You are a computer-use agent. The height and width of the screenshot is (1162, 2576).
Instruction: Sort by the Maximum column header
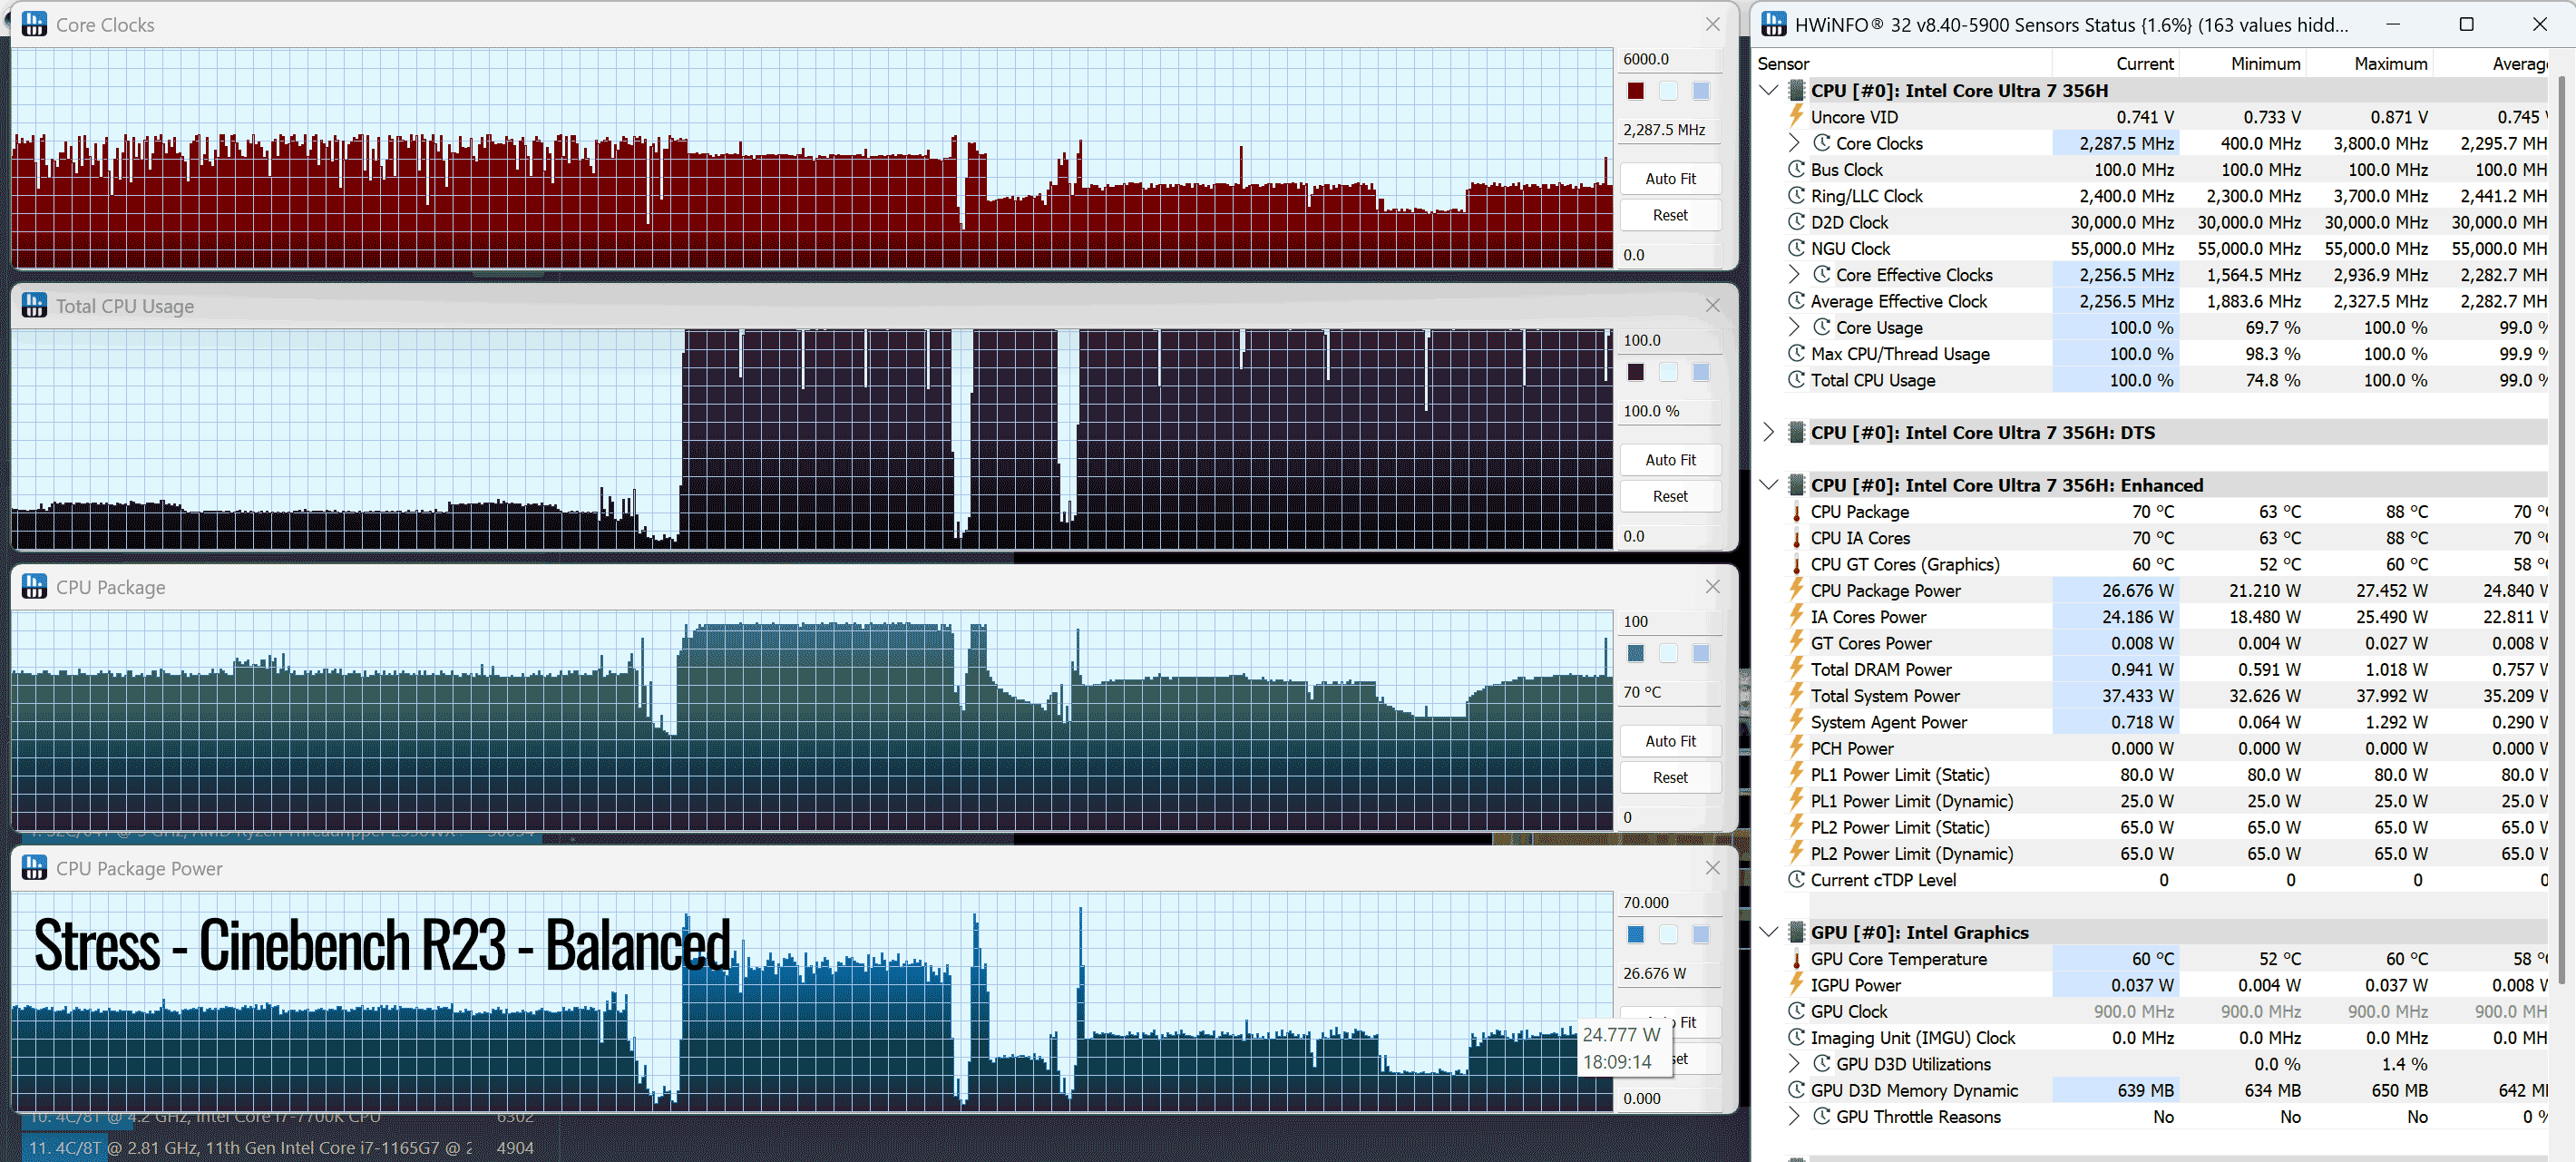pyautogui.click(x=2390, y=63)
